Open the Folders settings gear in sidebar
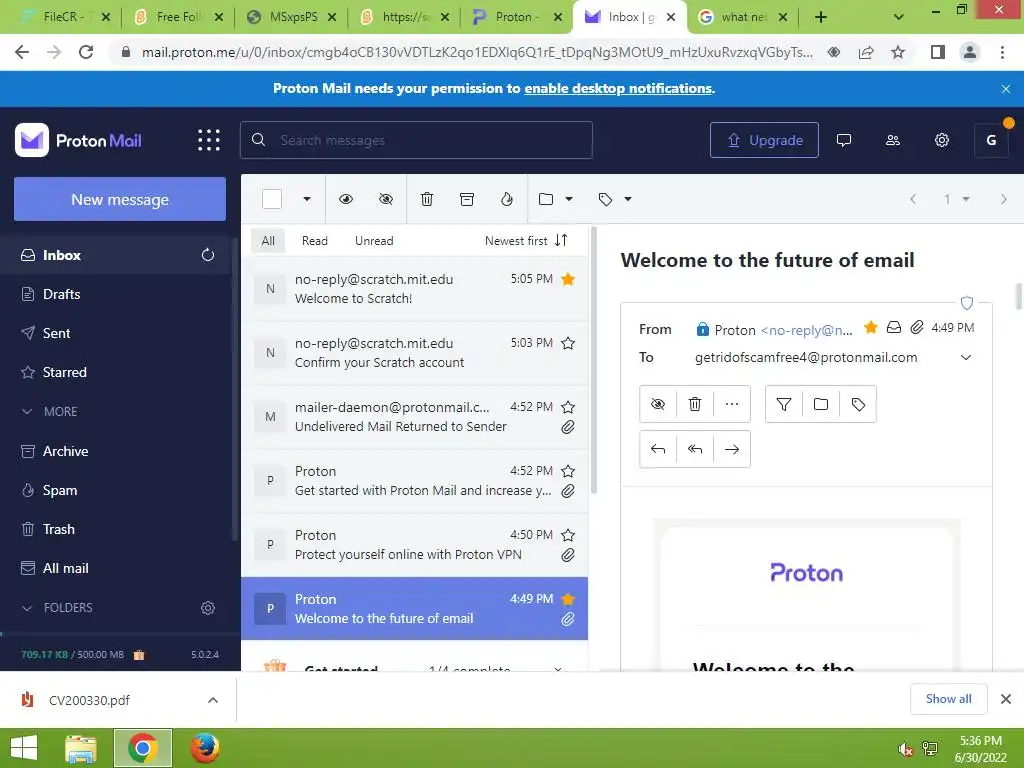Viewport: 1024px width, 768px height. (x=208, y=608)
